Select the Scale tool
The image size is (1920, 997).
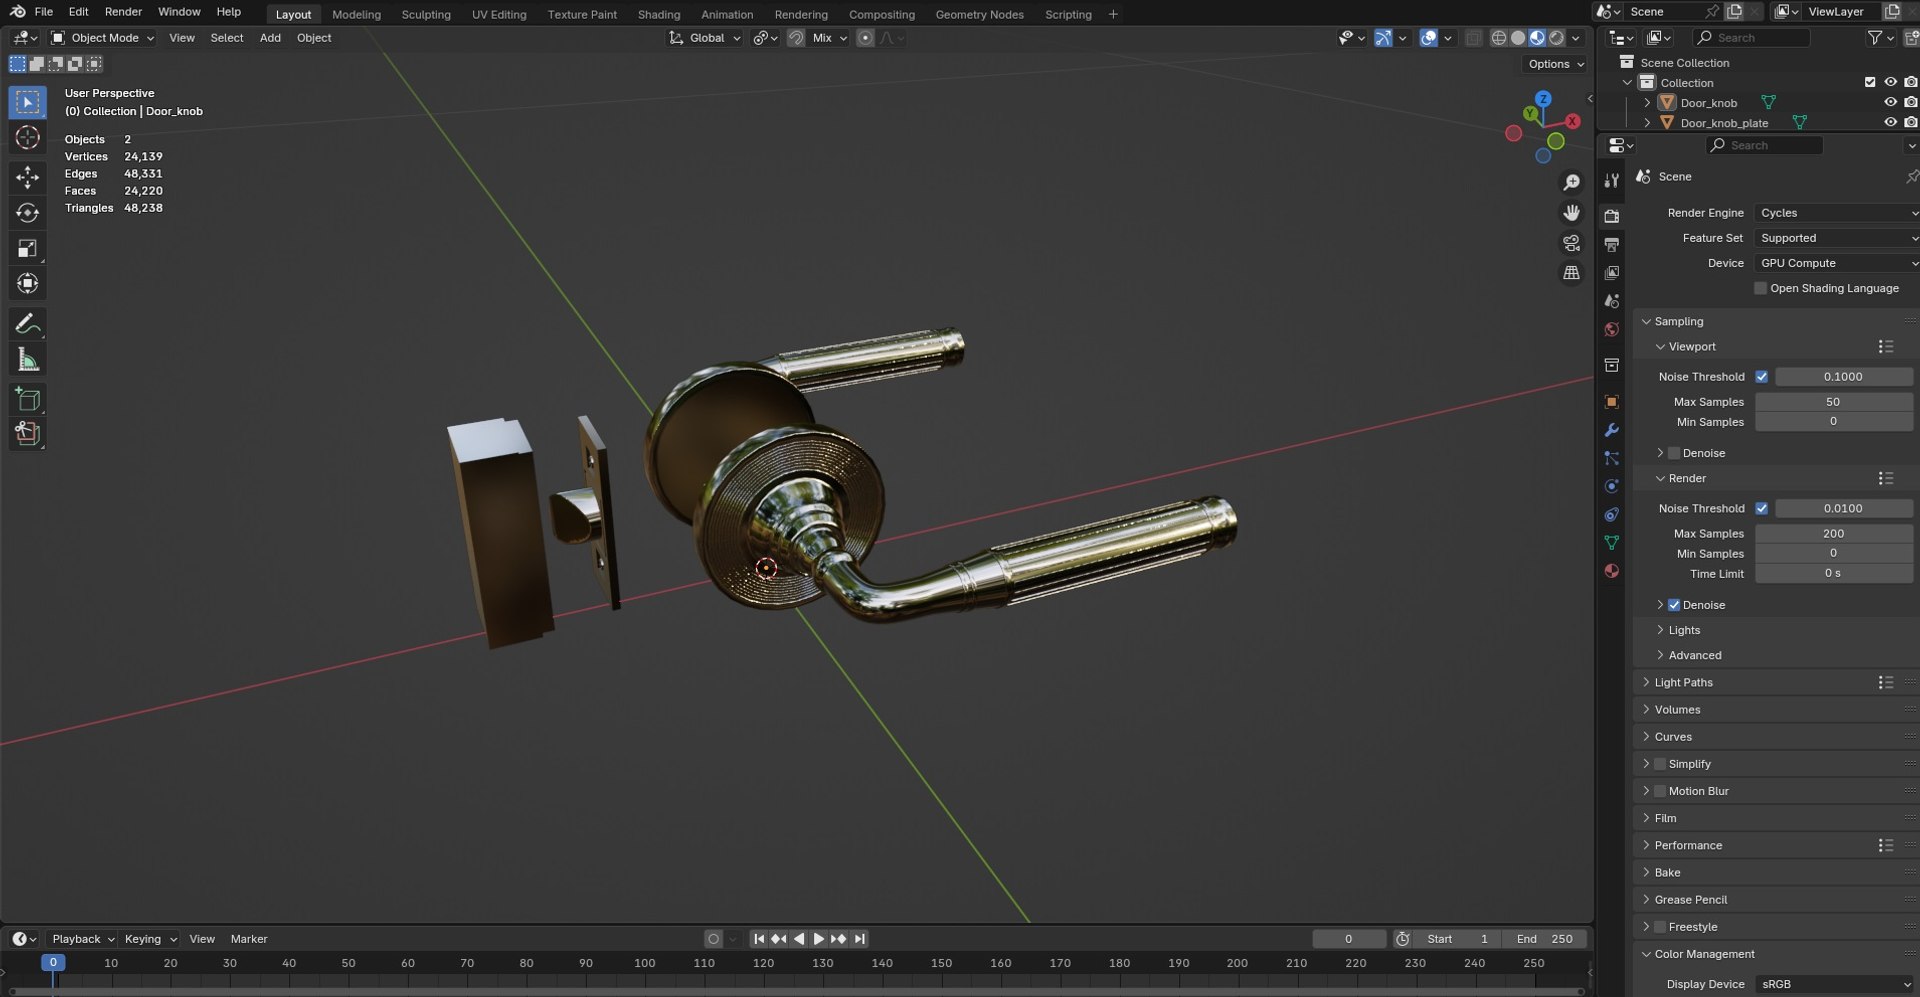coord(27,248)
